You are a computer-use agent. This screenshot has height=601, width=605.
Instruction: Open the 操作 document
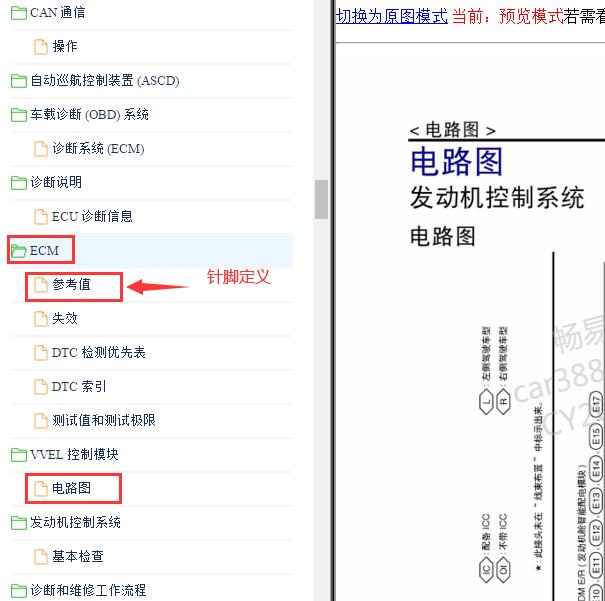coord(65,47)
